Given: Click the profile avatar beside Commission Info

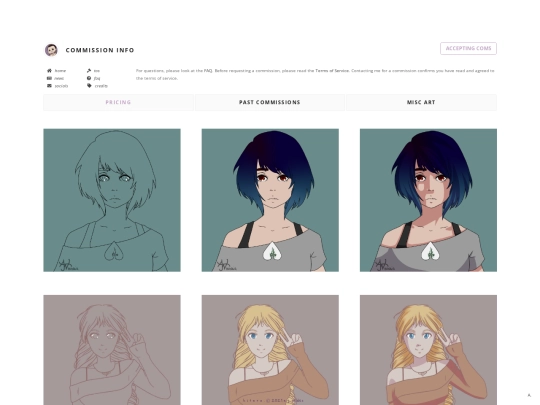Looking at the screenshot, I should coord(51,50).
